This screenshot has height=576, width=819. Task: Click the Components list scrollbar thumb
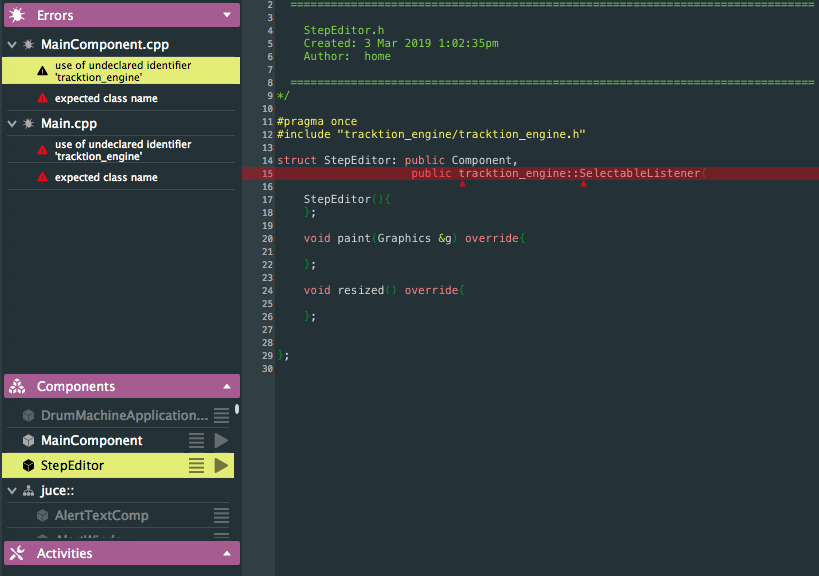[x=237, y=409]
